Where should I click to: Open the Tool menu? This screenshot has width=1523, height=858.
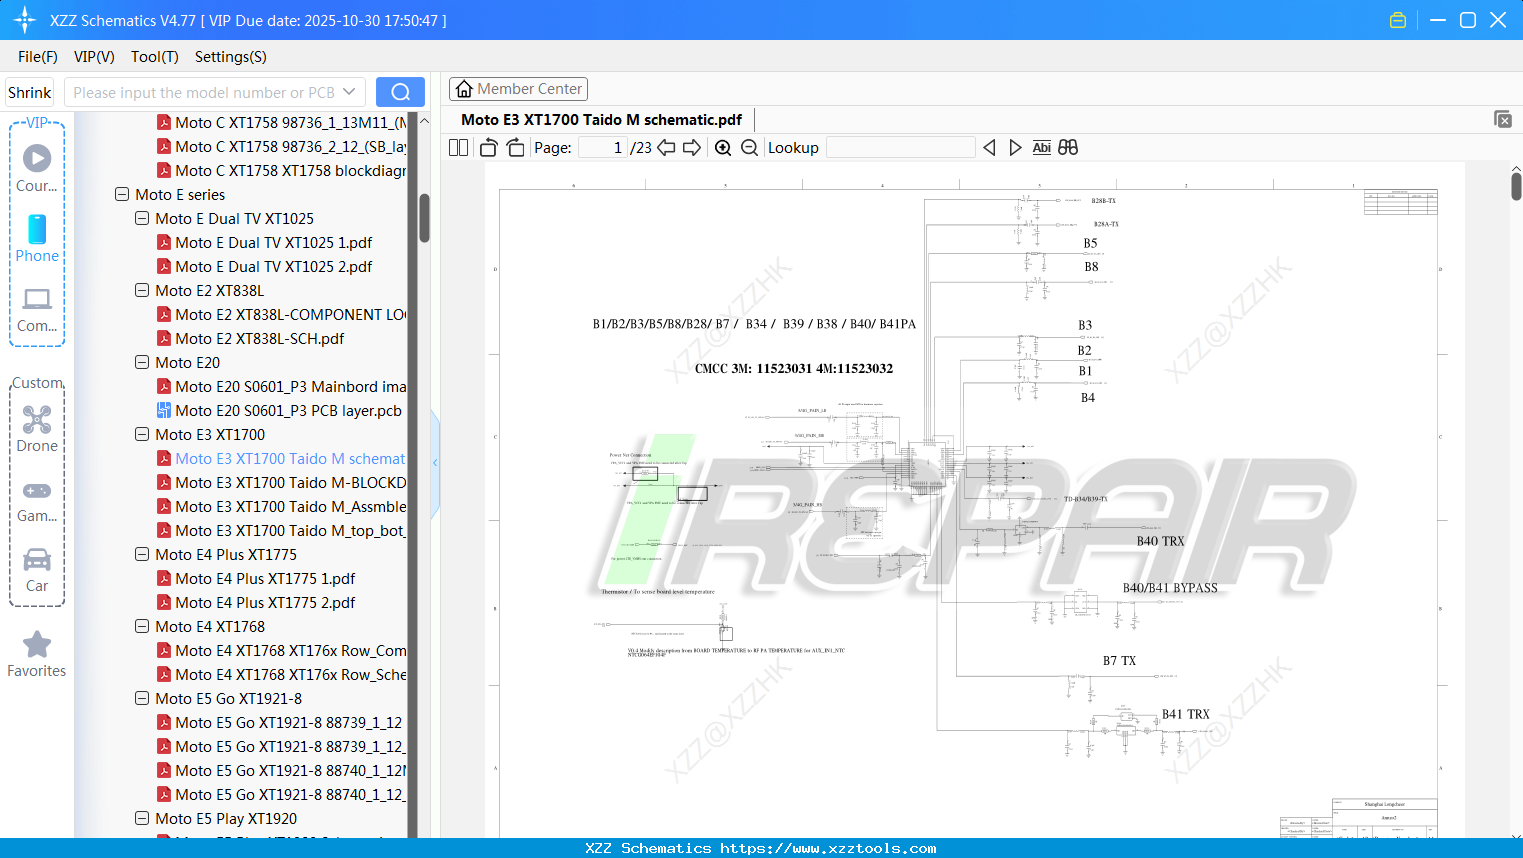[x=154, y=57]
